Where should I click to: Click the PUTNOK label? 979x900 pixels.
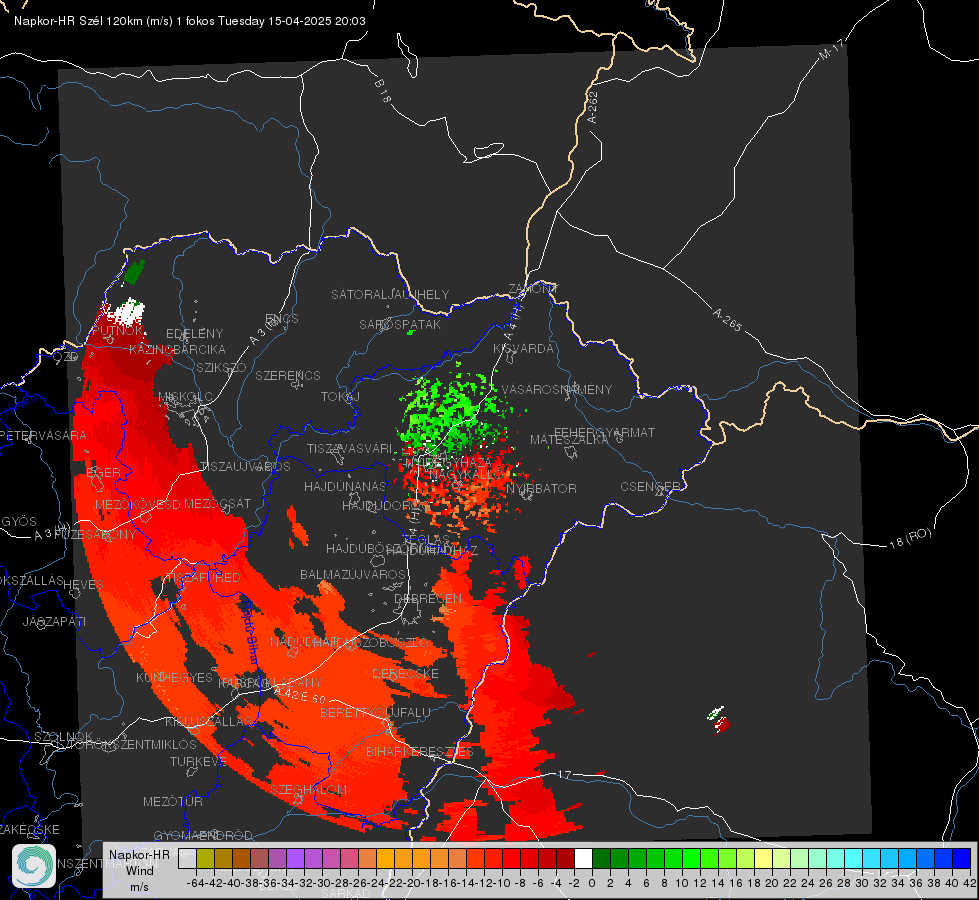point(119,330)
